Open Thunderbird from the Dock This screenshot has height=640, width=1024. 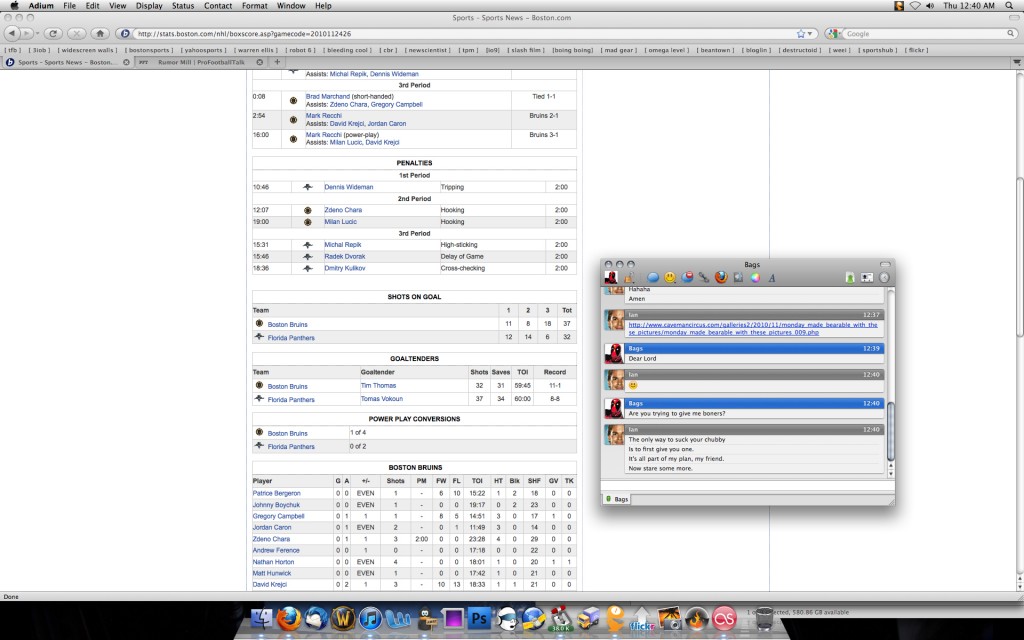coord(316,617)
